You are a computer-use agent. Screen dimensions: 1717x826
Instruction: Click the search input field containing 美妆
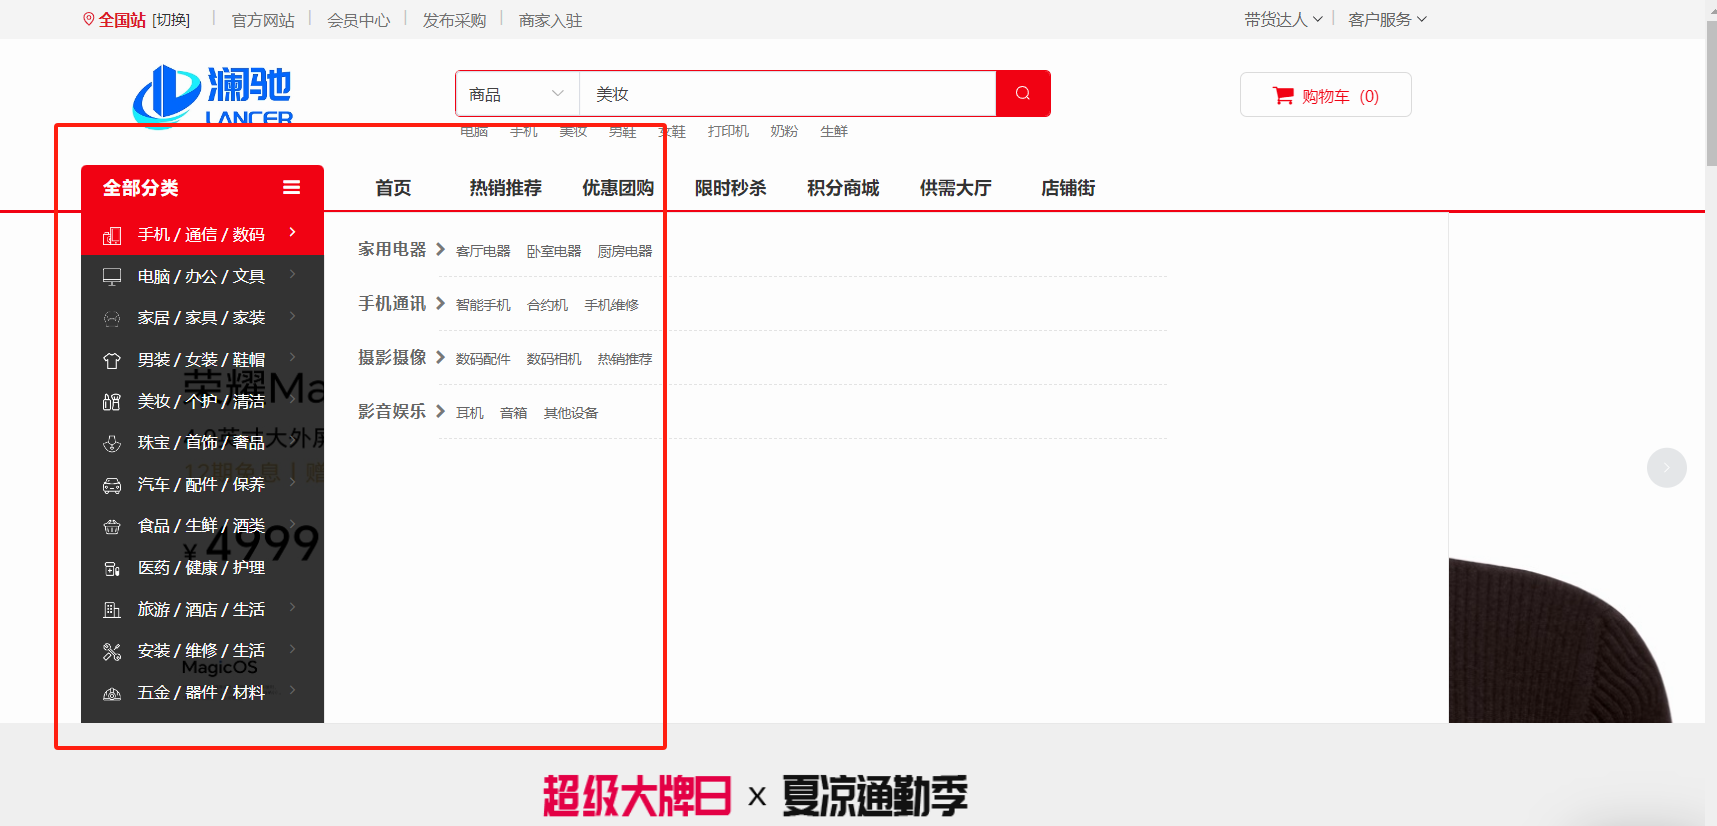(787, 94)
